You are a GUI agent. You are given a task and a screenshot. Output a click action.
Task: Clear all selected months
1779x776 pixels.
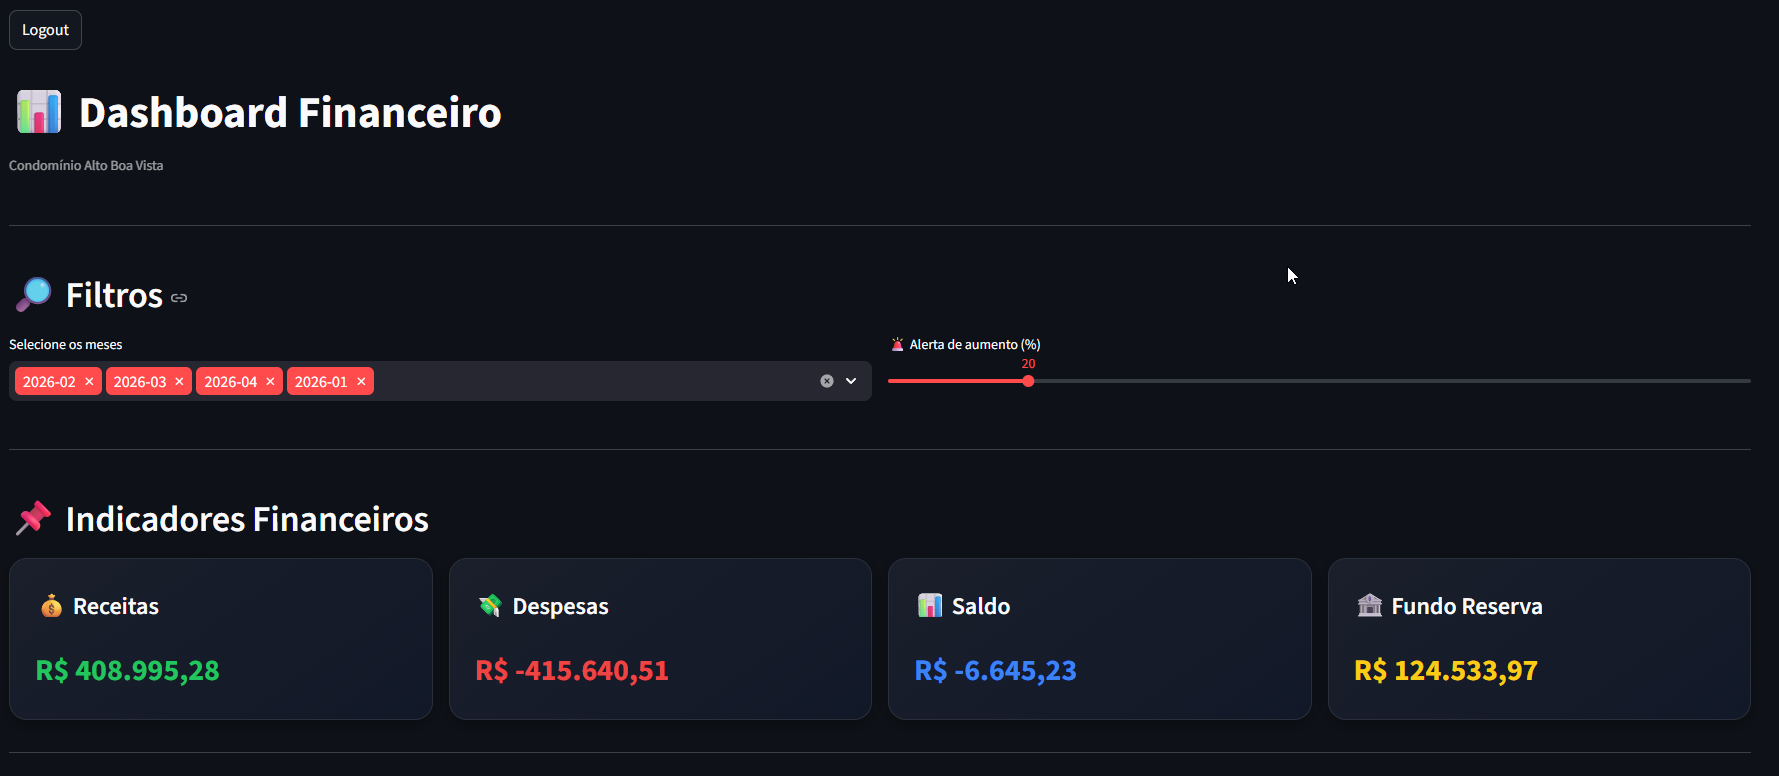click(827, 381)
